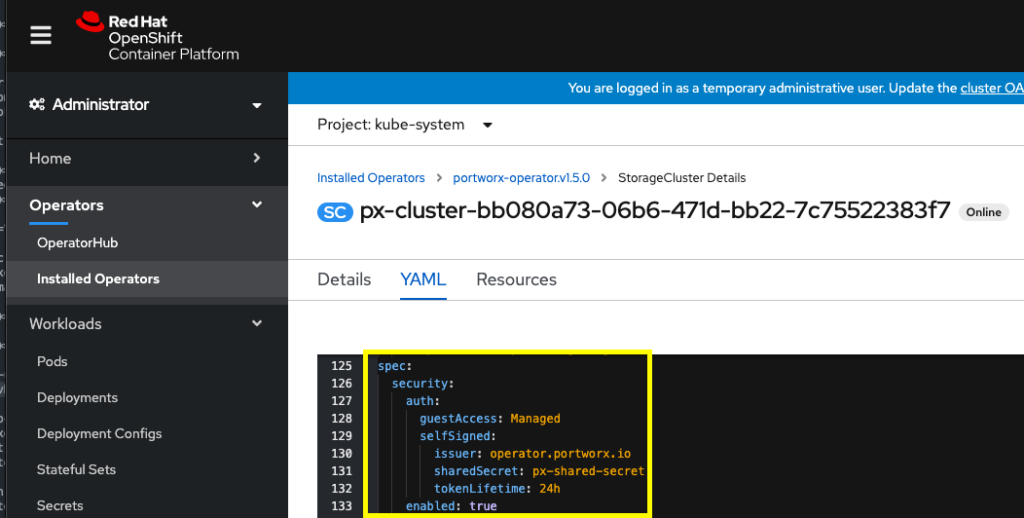
Task: Click line number 130 in editor gutter
Action: (342, 453)
